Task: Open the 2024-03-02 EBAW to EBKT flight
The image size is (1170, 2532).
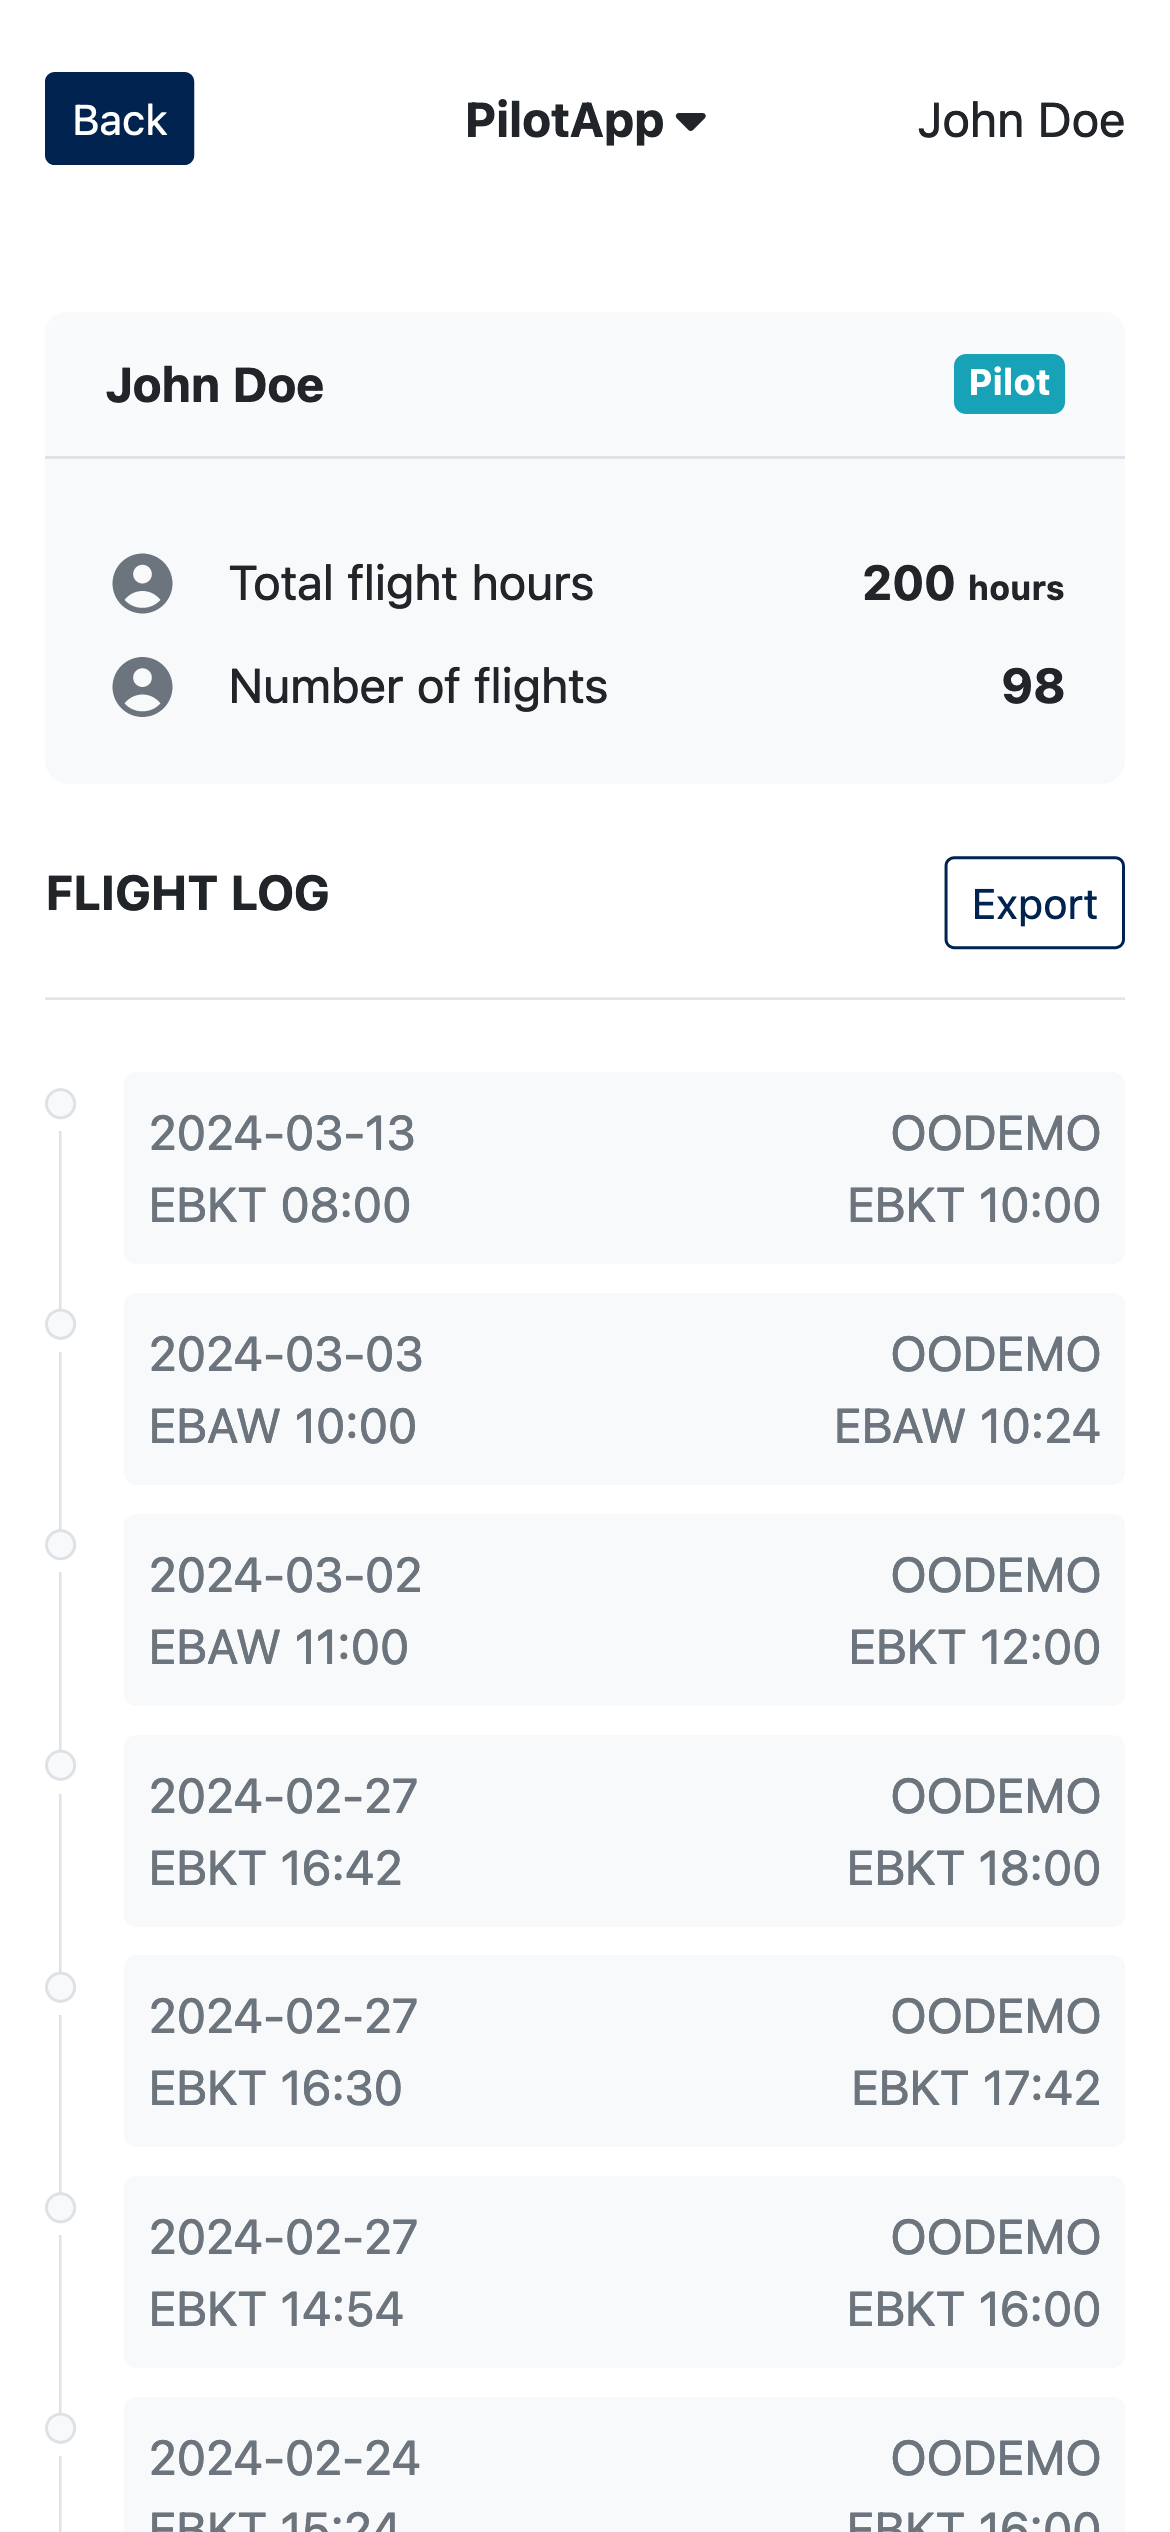Action: coord(624,1610)
